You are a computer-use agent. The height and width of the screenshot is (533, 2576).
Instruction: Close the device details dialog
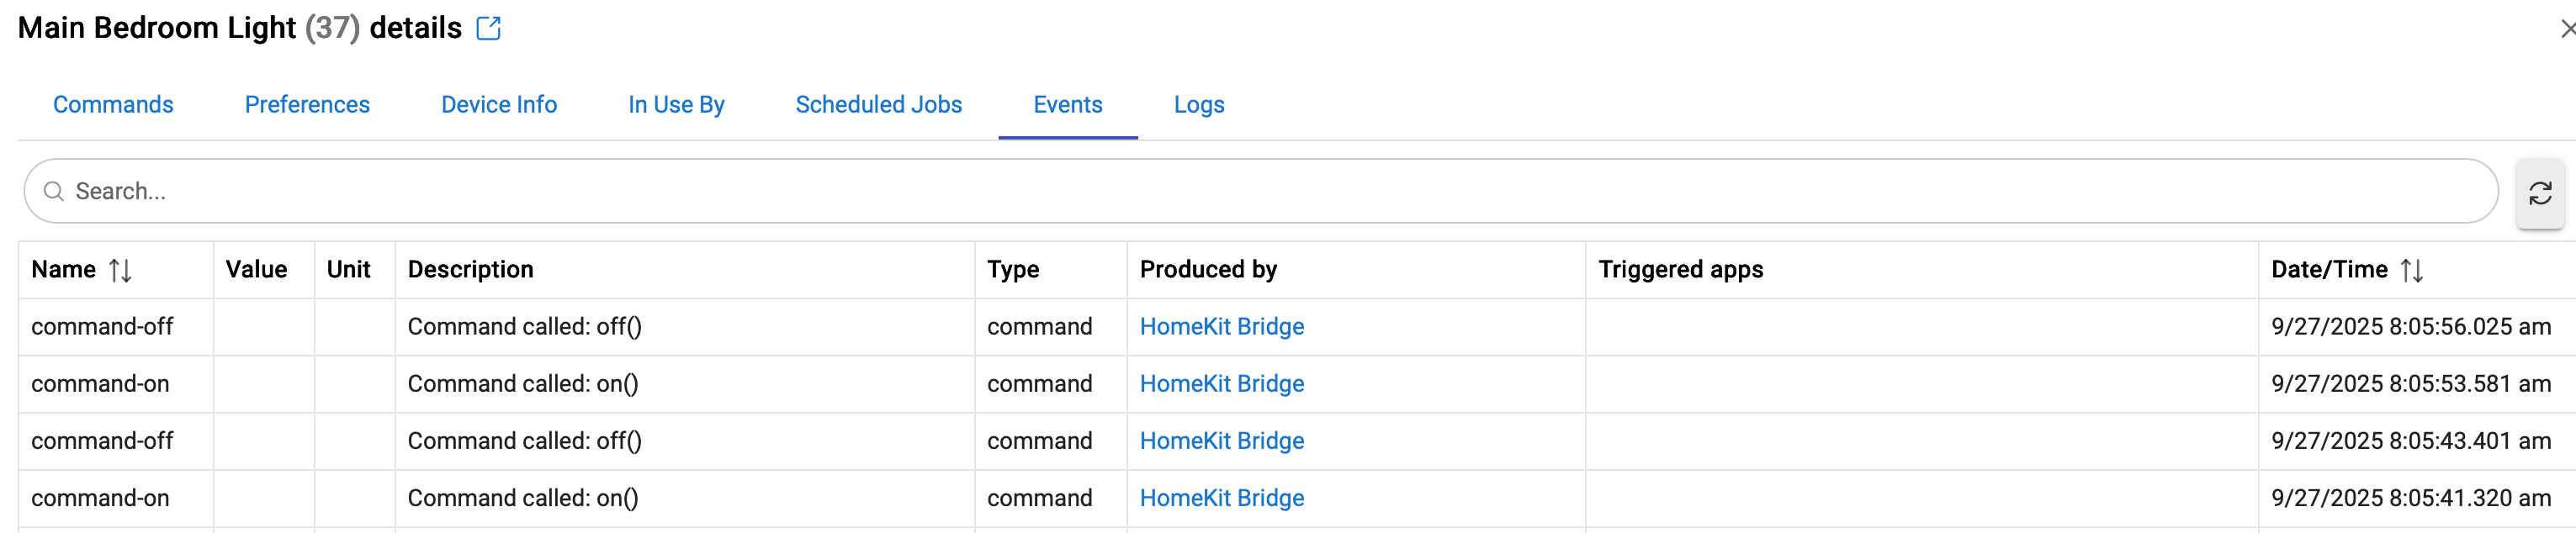[2566, 29]
